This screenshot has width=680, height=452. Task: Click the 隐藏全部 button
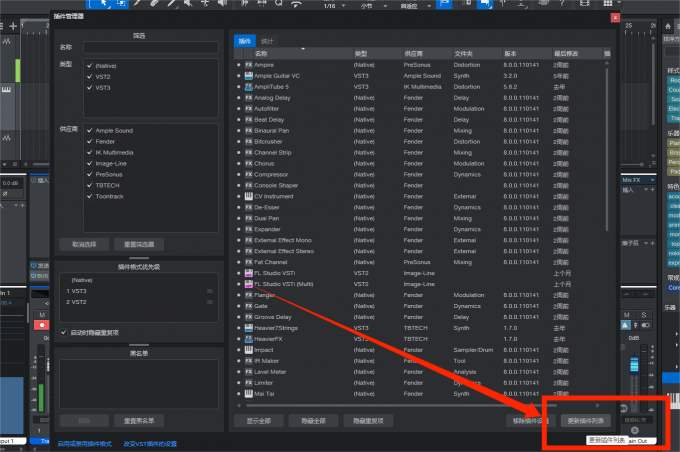(x=311, y=421)
